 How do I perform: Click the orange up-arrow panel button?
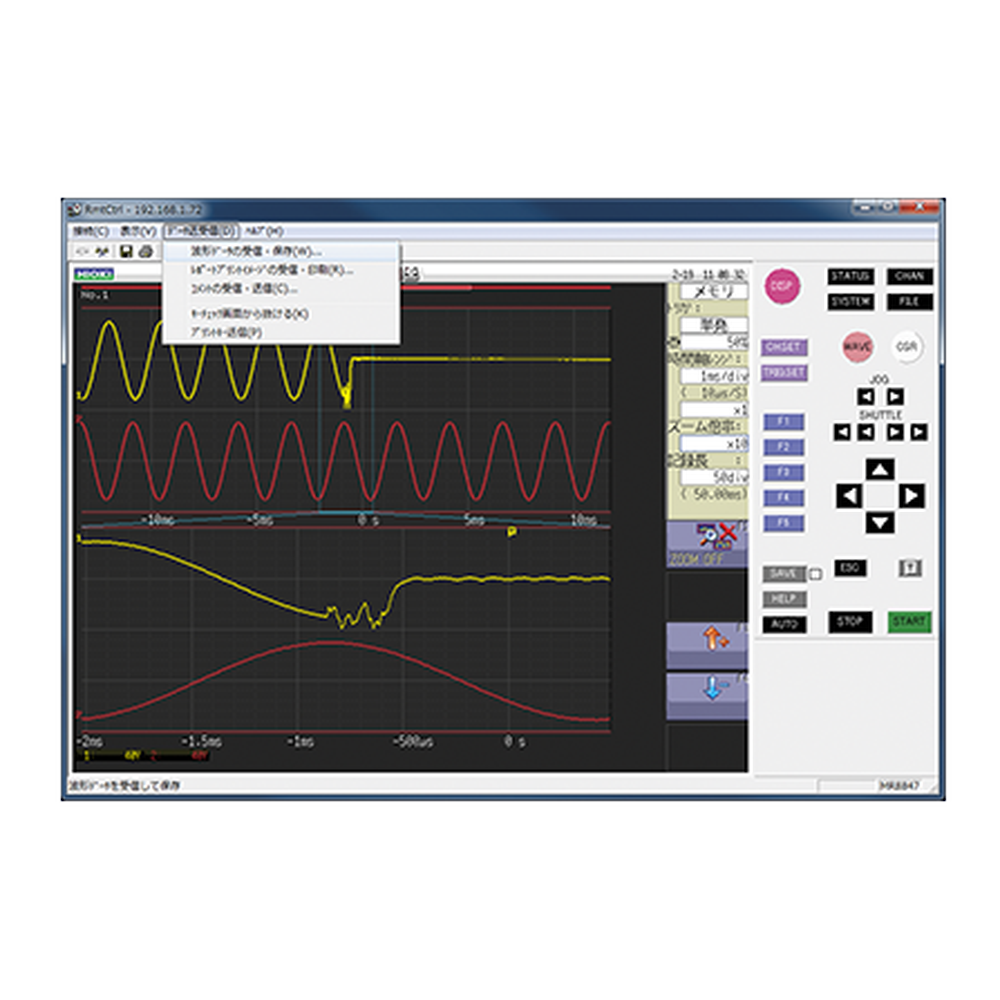pos(707,645)
